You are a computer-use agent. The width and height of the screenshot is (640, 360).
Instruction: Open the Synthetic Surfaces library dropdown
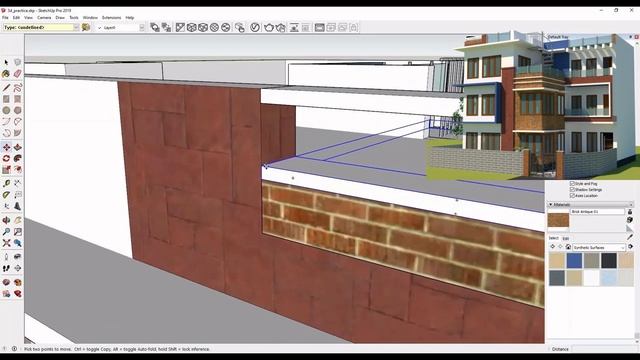pos(599,247)
